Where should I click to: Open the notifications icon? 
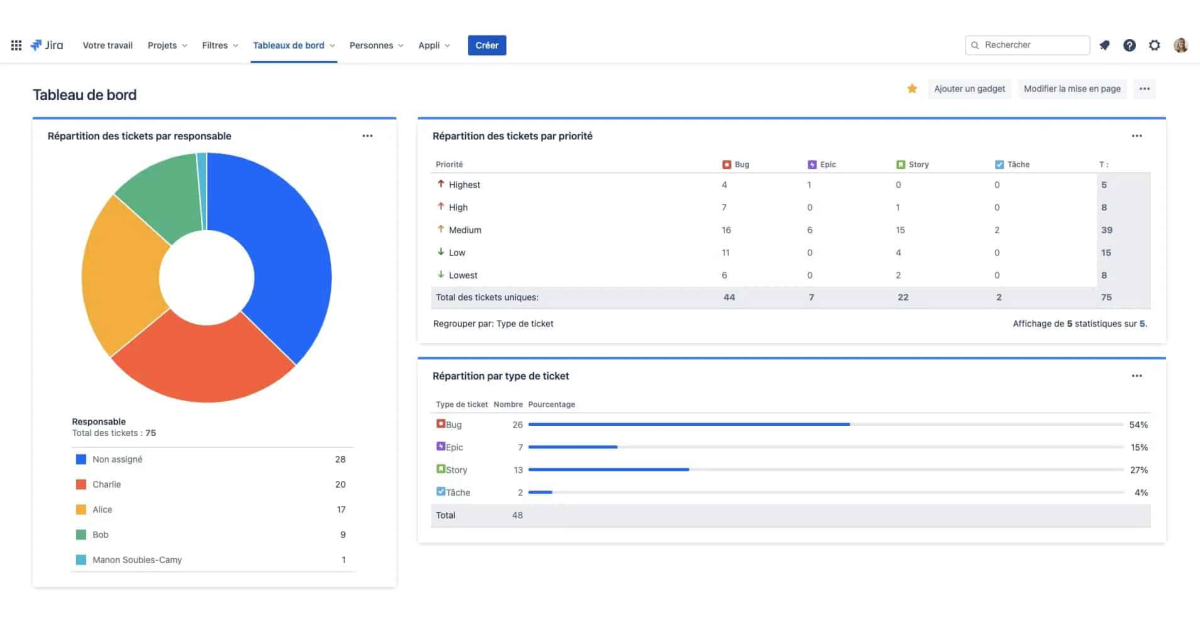click(1105, 45)
